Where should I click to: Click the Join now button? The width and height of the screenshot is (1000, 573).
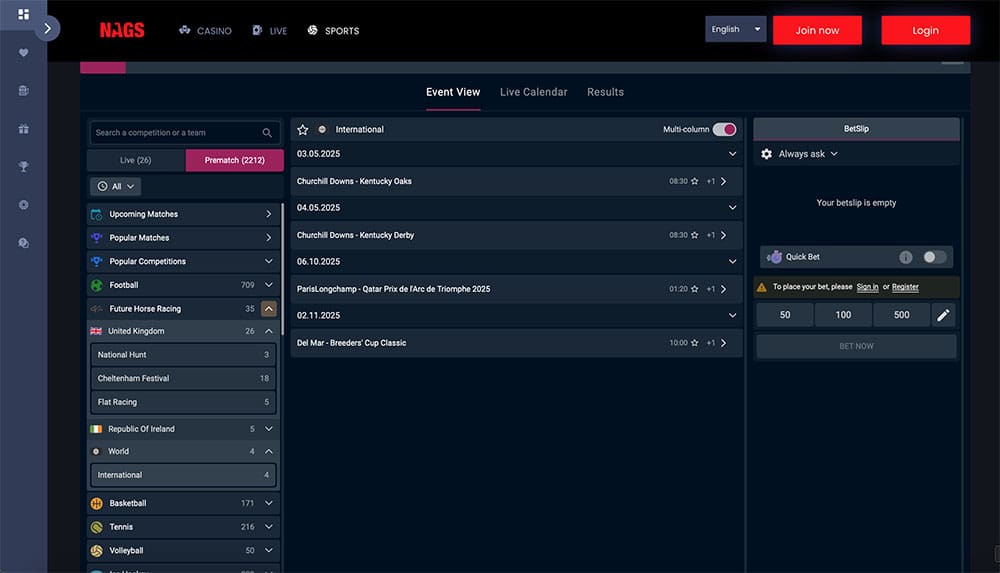pyautogui.click(x=817, y=30)
